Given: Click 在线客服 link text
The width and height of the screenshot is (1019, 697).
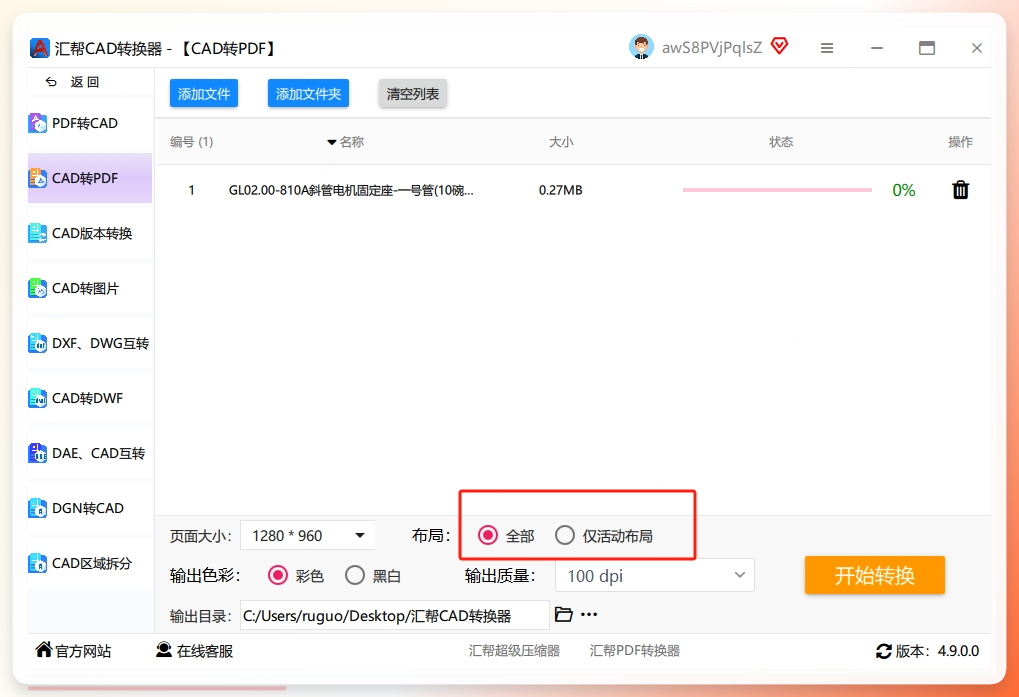Looking at the screenshot, I should [205, 651].
